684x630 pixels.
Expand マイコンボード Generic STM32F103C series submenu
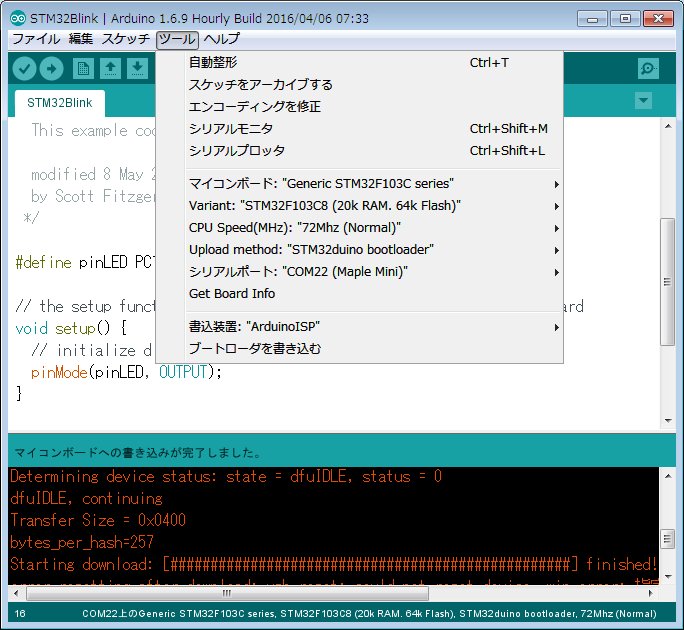(360, 184)
